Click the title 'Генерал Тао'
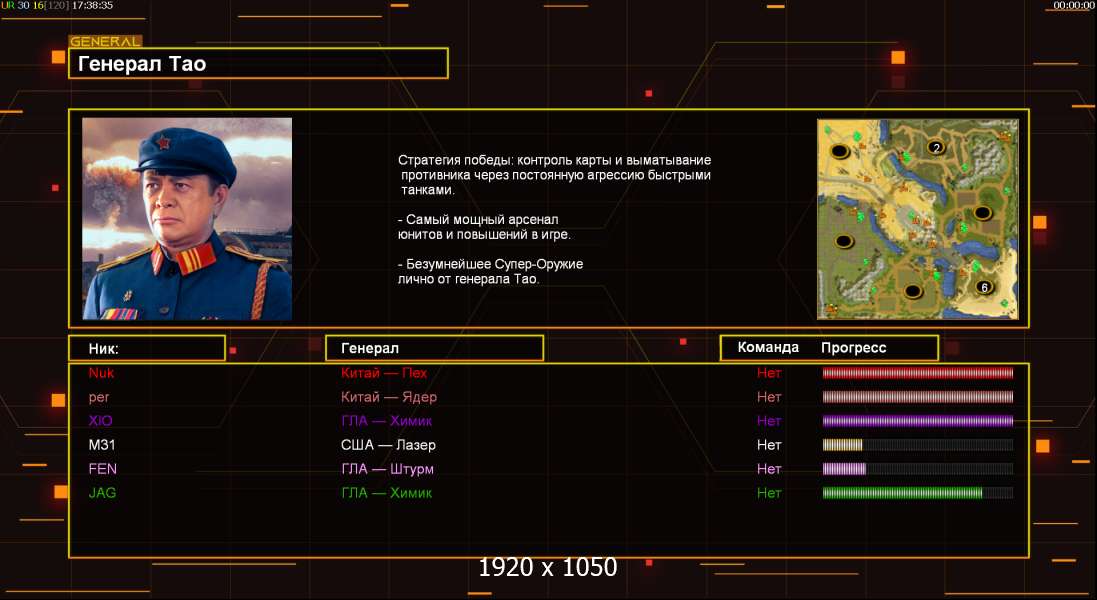 [x=142, y=64]
